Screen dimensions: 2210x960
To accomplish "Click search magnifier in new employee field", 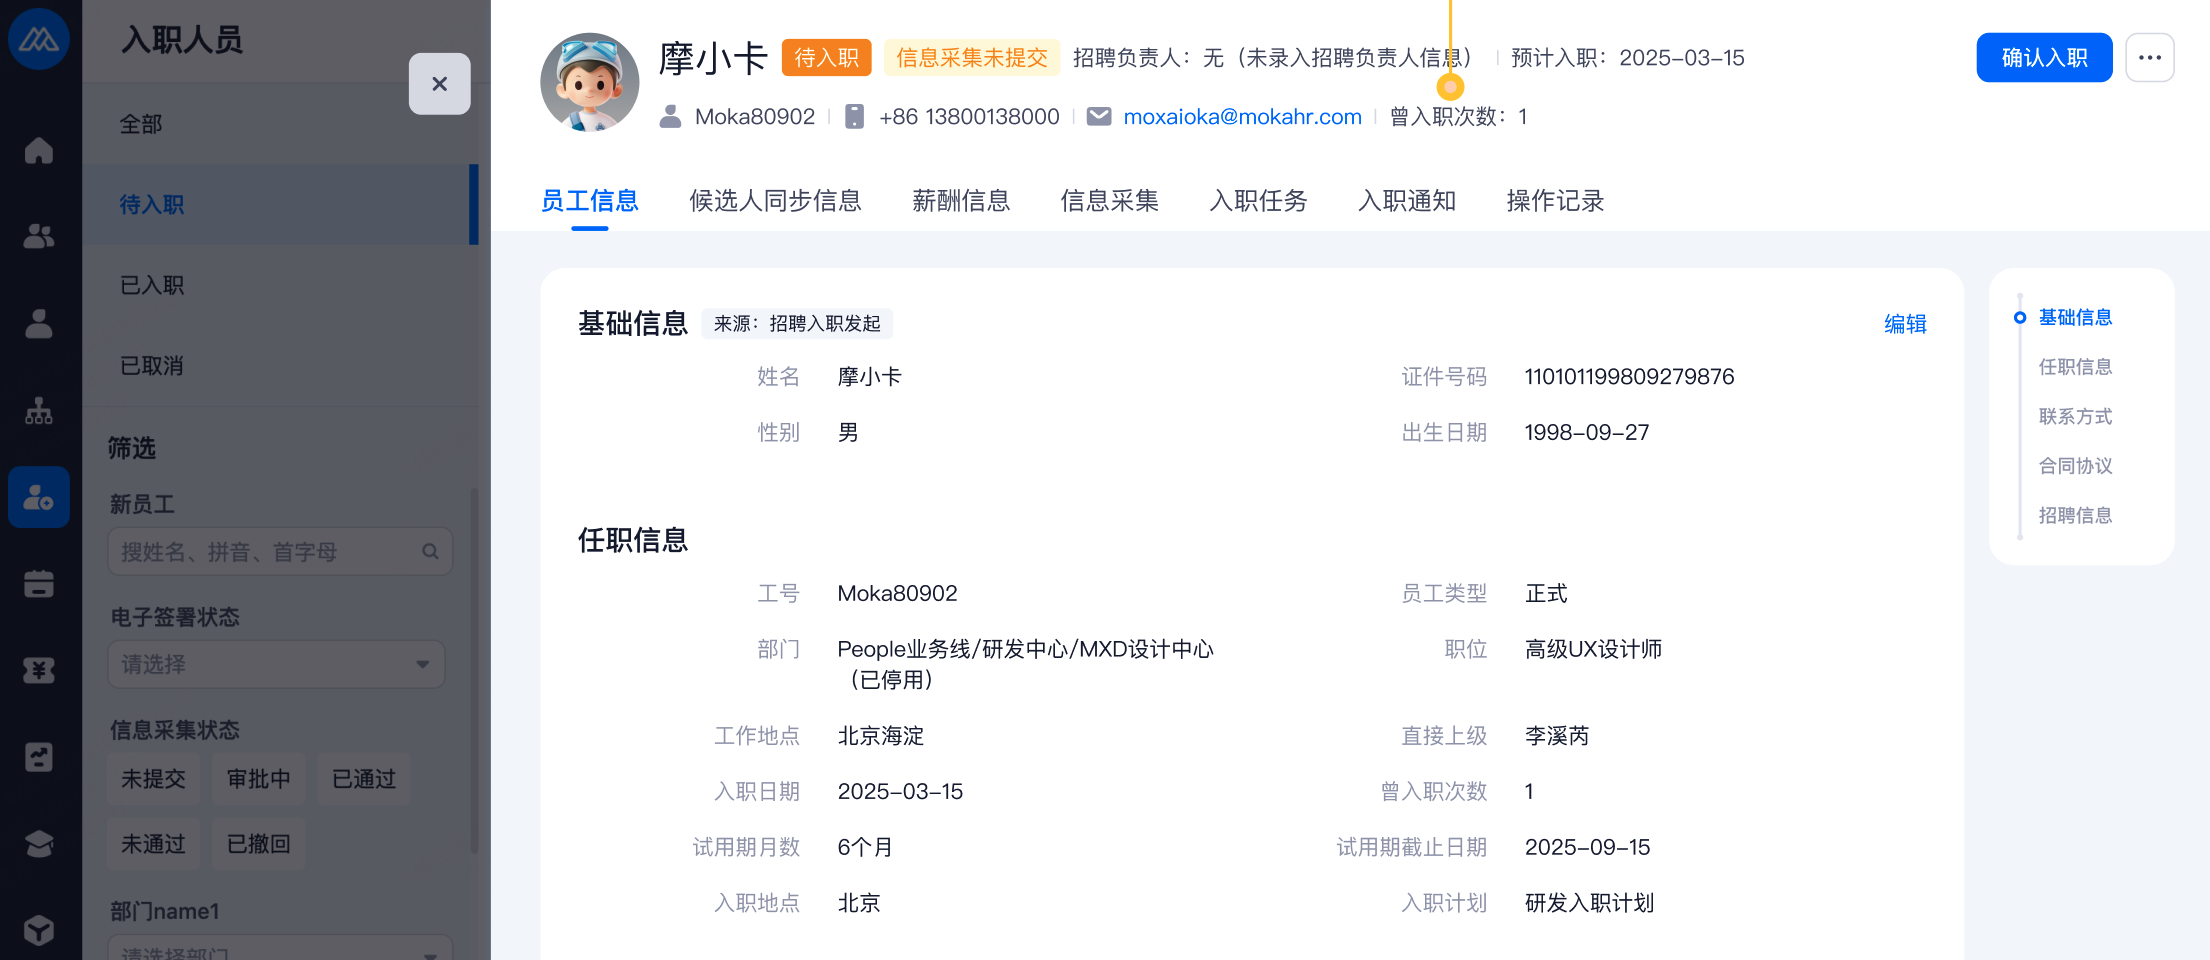I will click(x=430, y=552).
